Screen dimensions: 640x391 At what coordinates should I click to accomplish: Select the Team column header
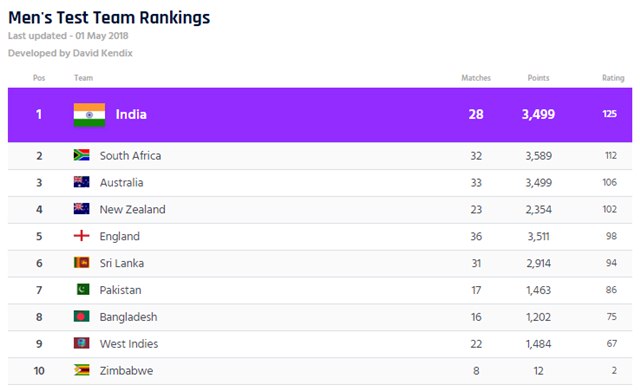click(x=83, y=78)
